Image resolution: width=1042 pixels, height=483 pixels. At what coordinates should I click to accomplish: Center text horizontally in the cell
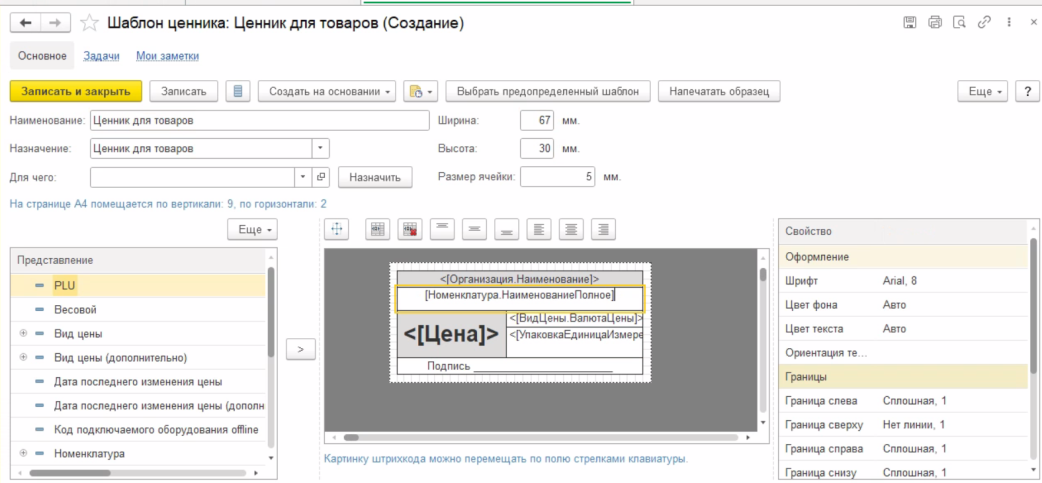pyautogui.click(x=570, y=229)
